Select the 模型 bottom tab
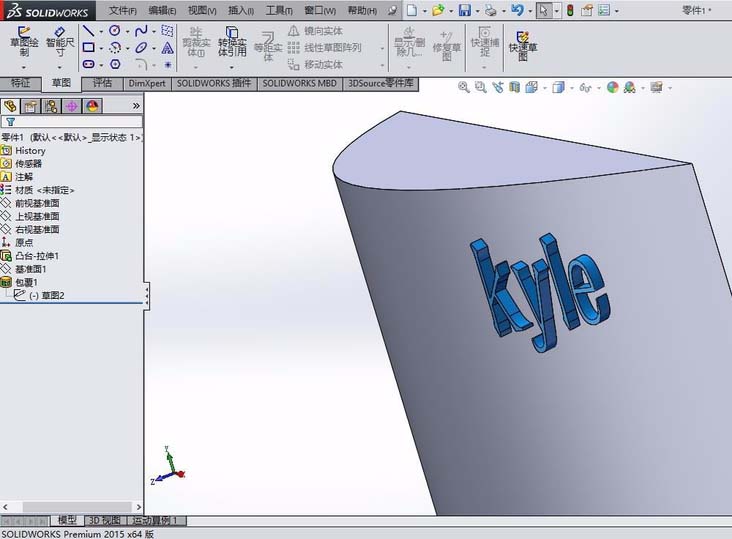The height and width of the screenshot is (539, 732). pos(67,520)
